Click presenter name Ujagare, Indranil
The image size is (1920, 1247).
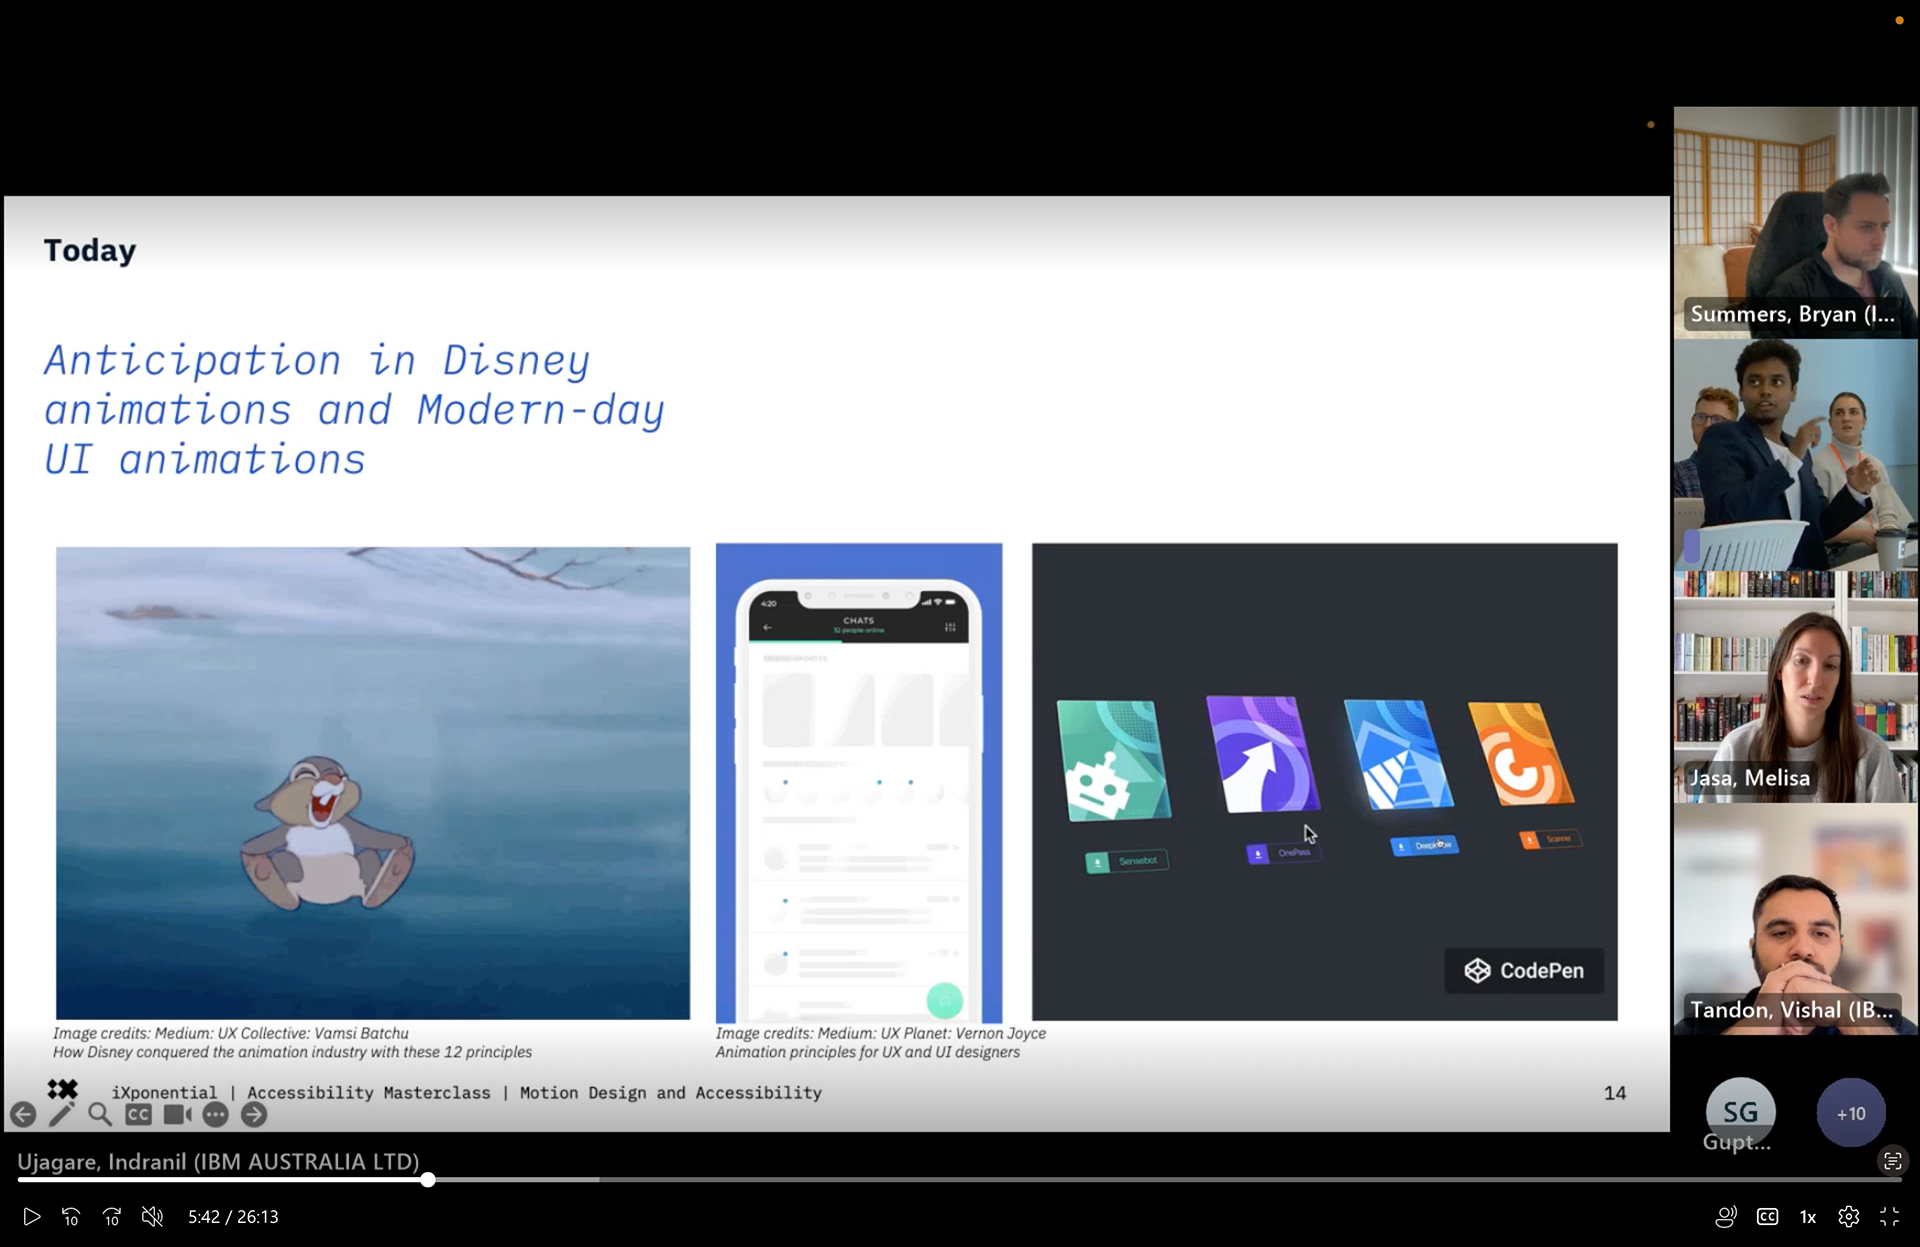click(x=218, y=1161)
